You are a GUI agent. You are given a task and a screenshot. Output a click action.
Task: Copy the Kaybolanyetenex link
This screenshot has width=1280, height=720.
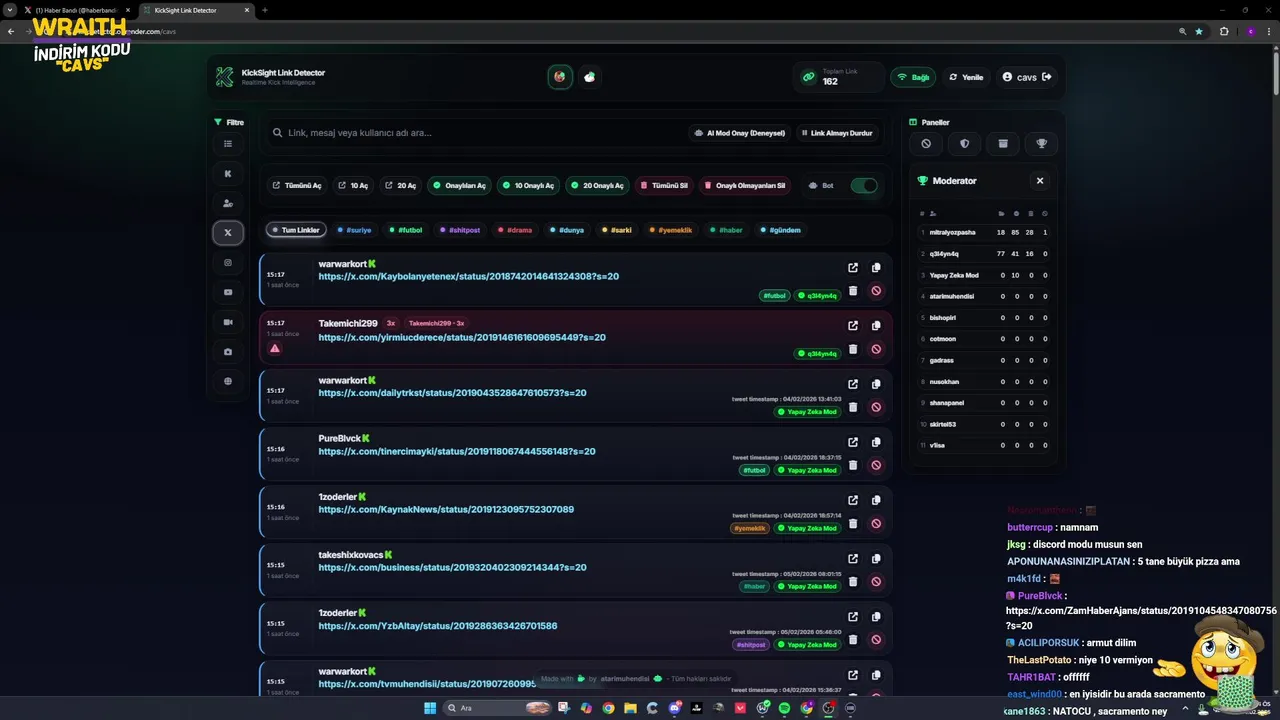(876, 268)
